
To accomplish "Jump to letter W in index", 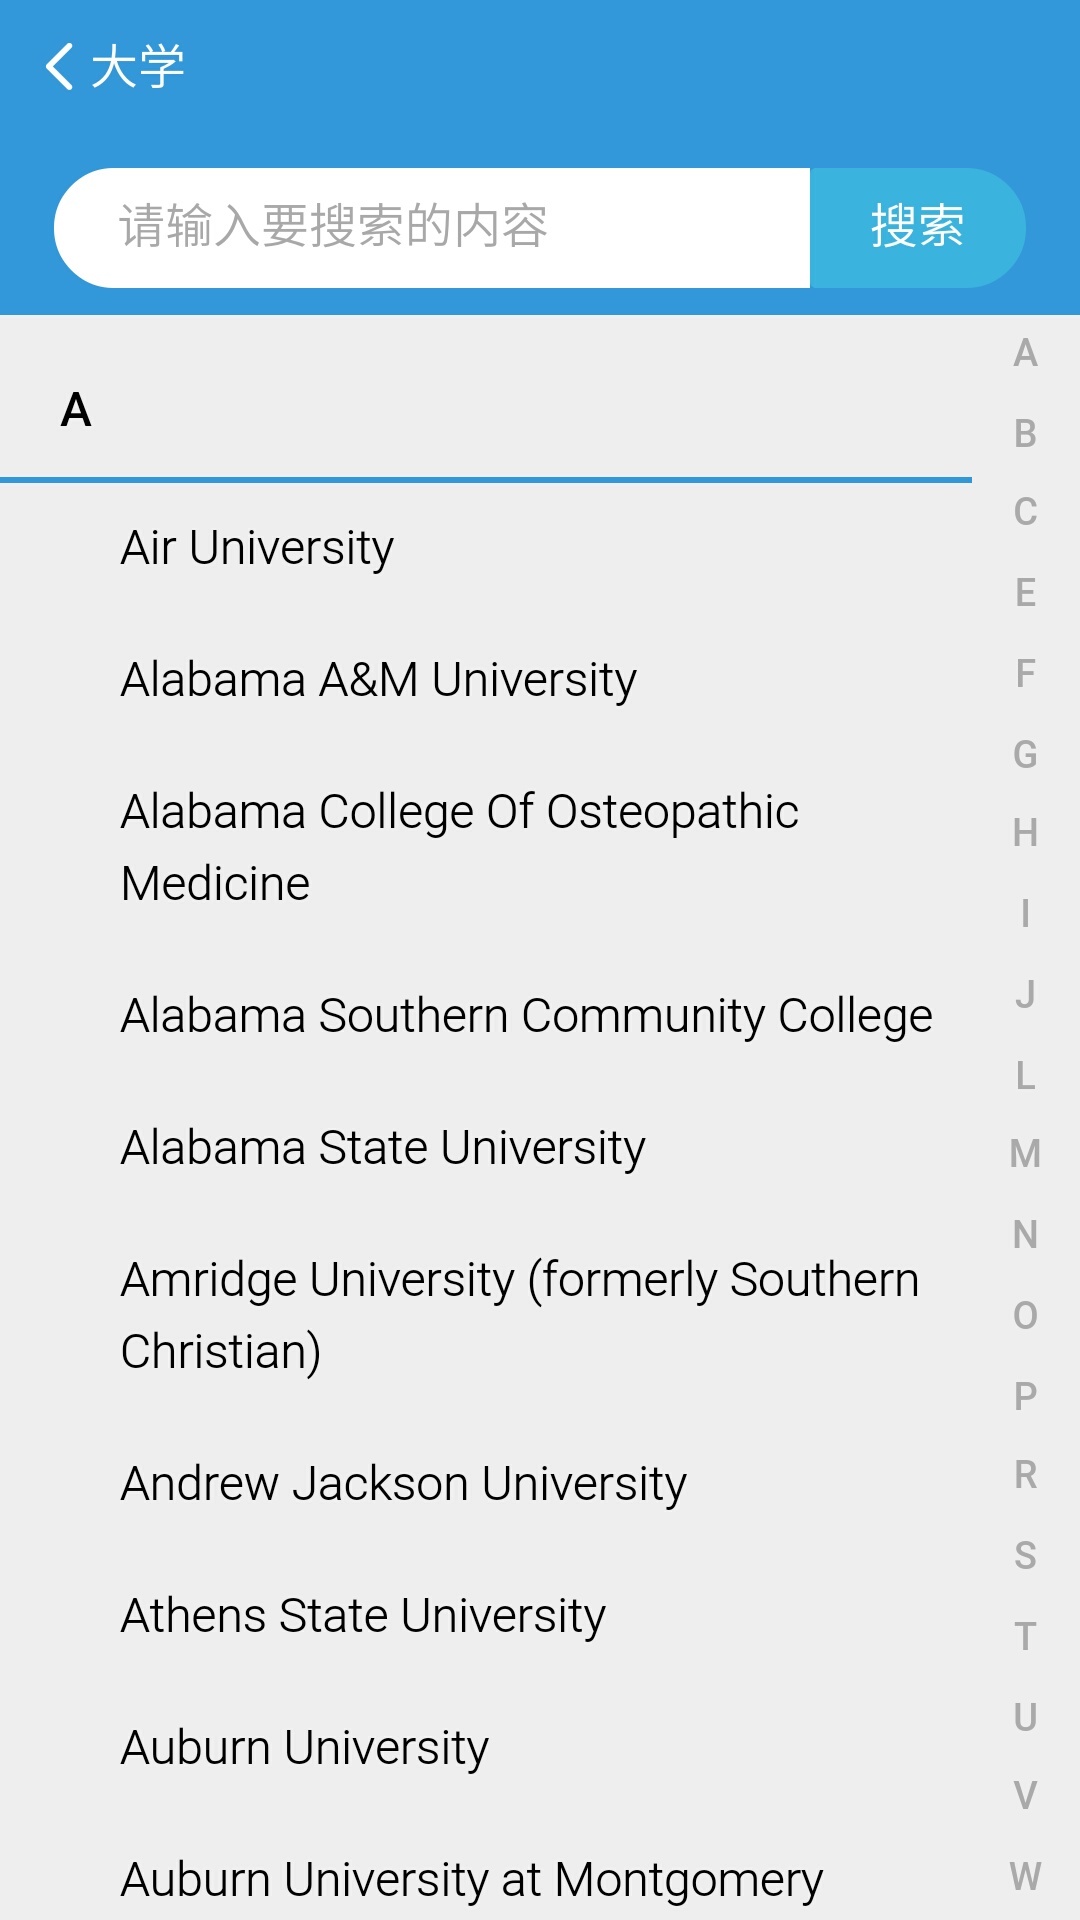I will pos(1025,1876).
